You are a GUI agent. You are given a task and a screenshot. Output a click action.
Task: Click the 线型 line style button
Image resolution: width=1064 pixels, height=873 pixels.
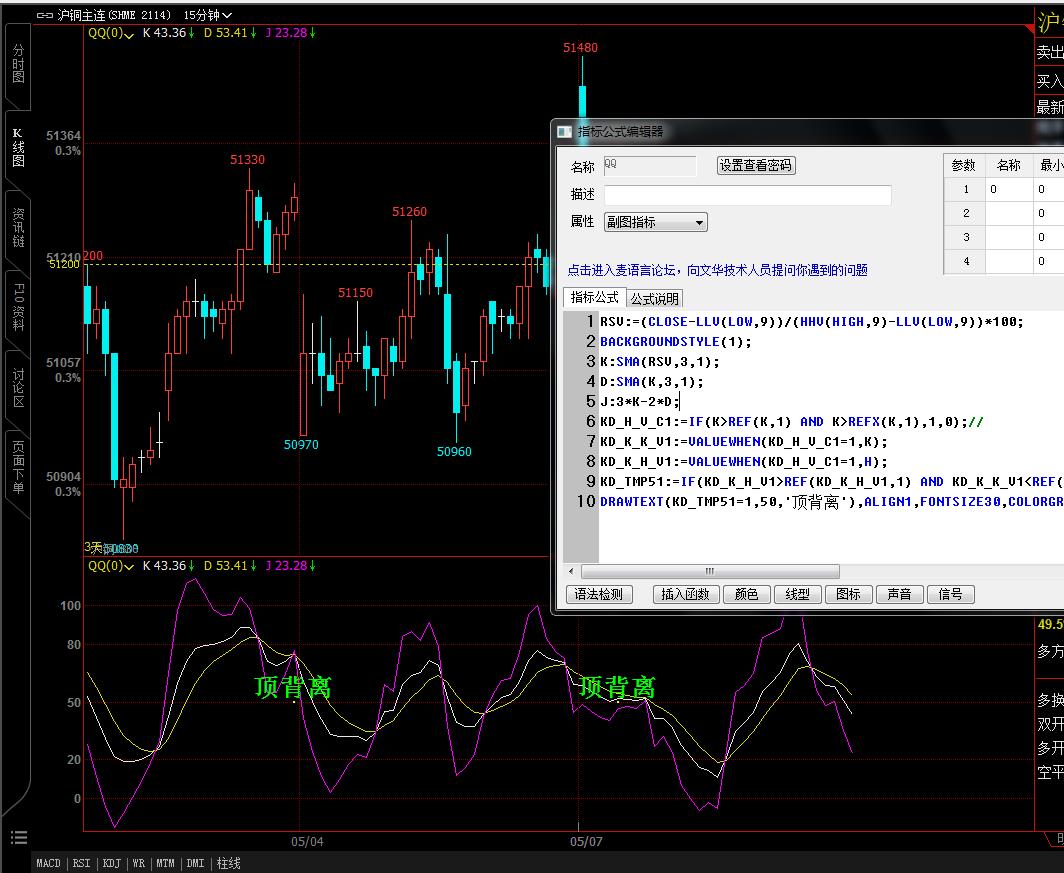(x=797, y=594)
